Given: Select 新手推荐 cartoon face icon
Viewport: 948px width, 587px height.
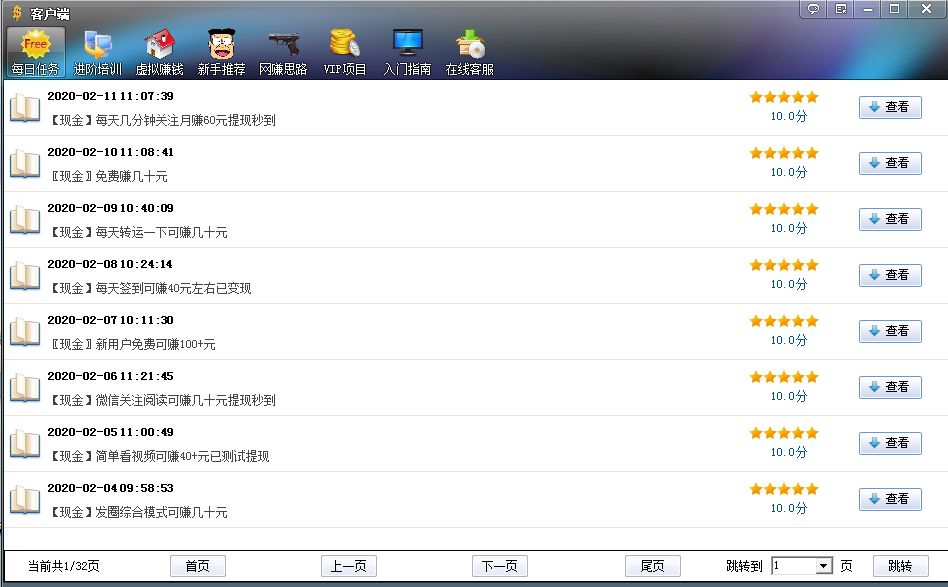Looking at the screenshot, I should click(221, 53).
